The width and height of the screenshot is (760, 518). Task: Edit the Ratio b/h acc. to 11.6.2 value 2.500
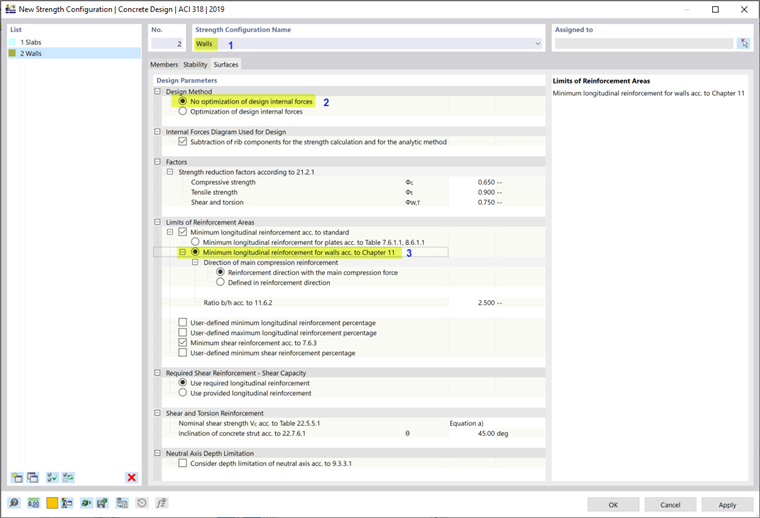[x=486, y=302]
